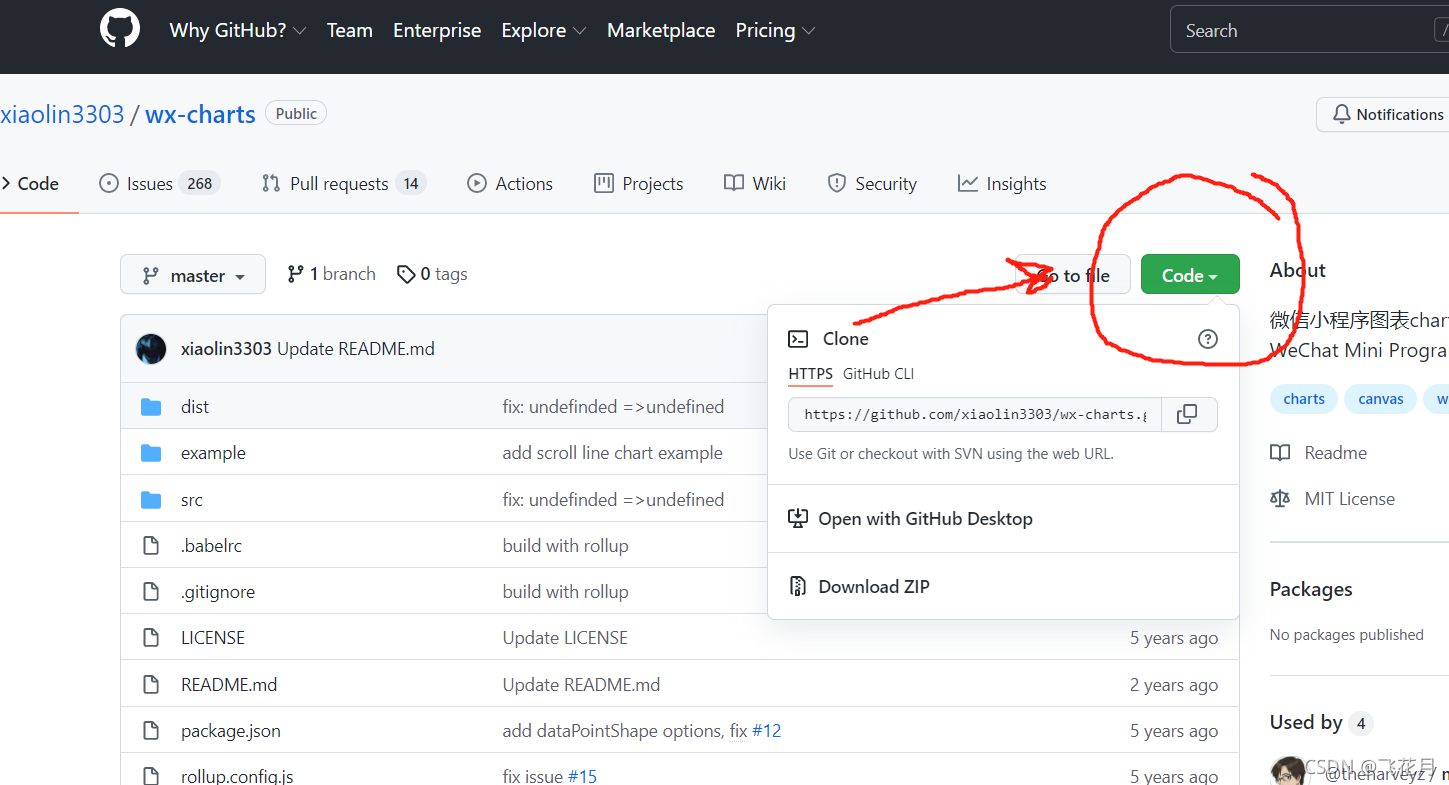The width and height of the screenshot is (1449, 785).
Task: Switch to the Pull requests tab
Action: click(344, 184)
